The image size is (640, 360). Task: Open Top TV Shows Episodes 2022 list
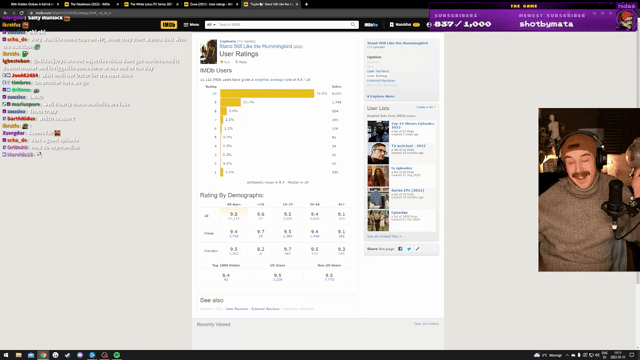[x=413, y=125]
